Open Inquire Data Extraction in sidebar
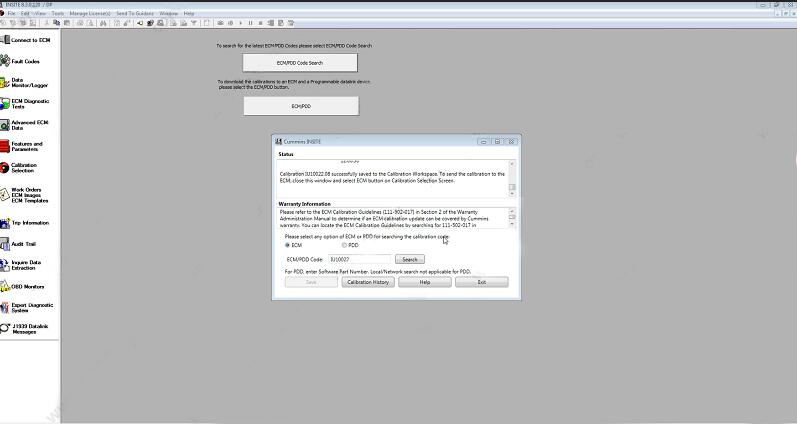Screen dimensions: 797x424 tap(21, 265)
